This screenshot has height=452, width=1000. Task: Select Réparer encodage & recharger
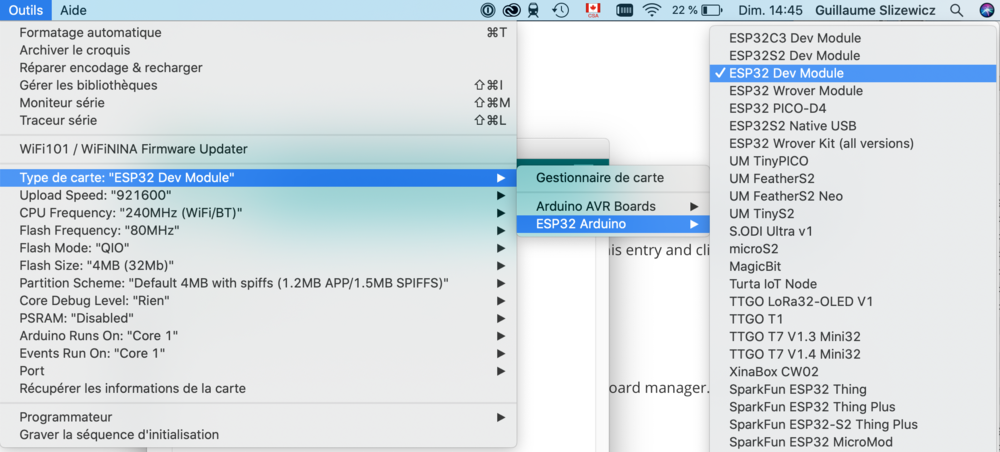258,68
